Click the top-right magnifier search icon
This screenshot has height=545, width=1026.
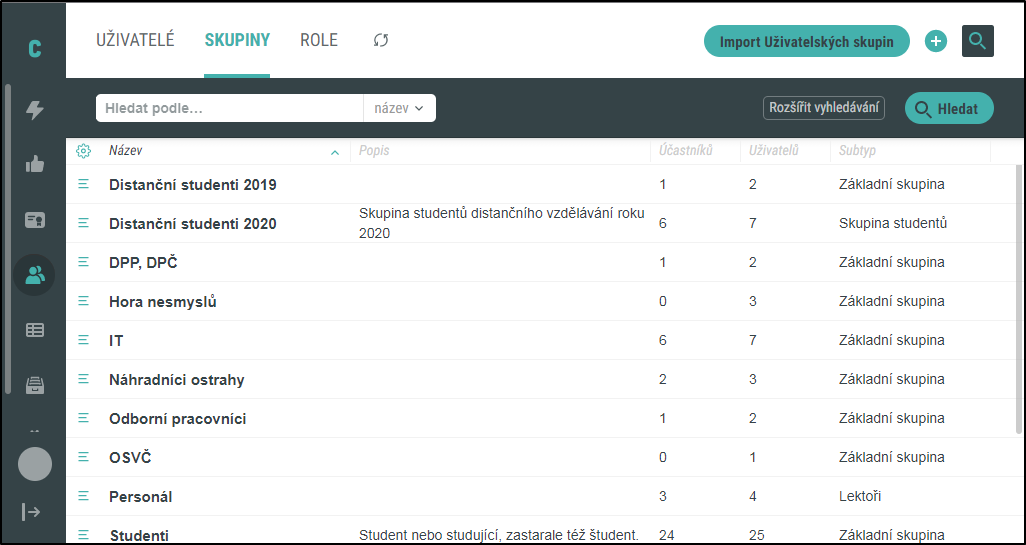coord(978,41)
